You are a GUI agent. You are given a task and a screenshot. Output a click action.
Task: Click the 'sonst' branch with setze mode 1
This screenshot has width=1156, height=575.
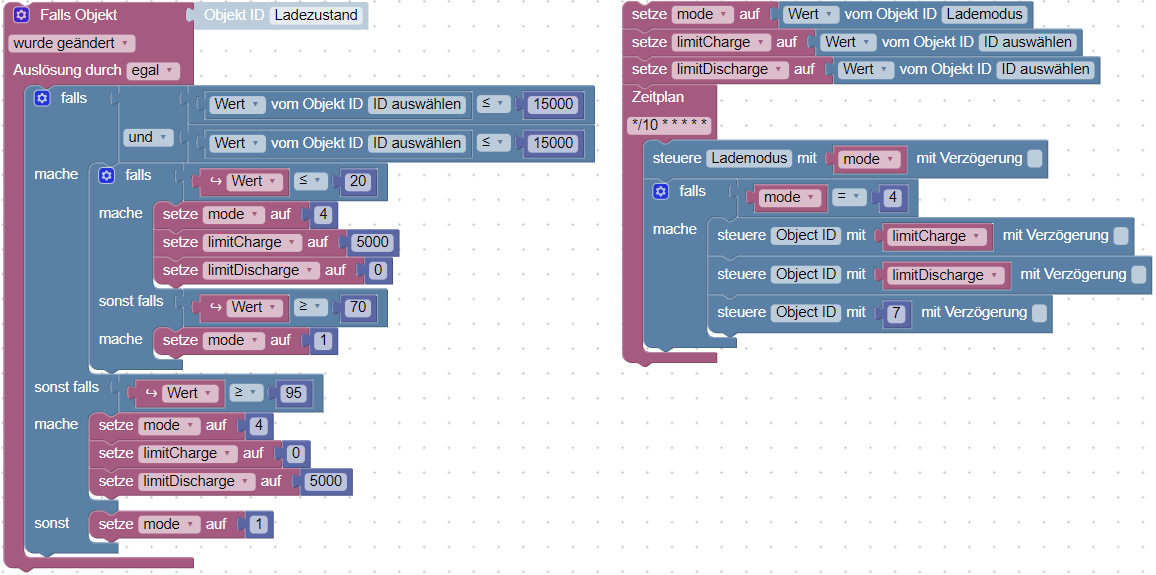tap(52, 523)
